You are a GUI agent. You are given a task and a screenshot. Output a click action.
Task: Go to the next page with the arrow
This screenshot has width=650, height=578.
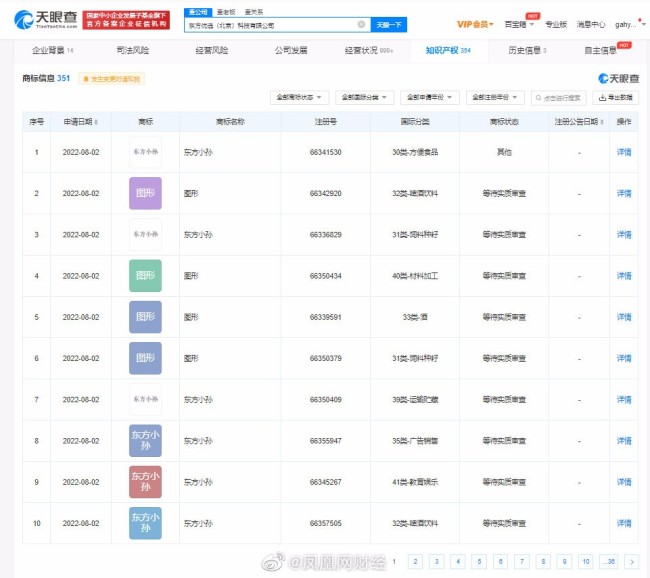(x=632, y=562)
